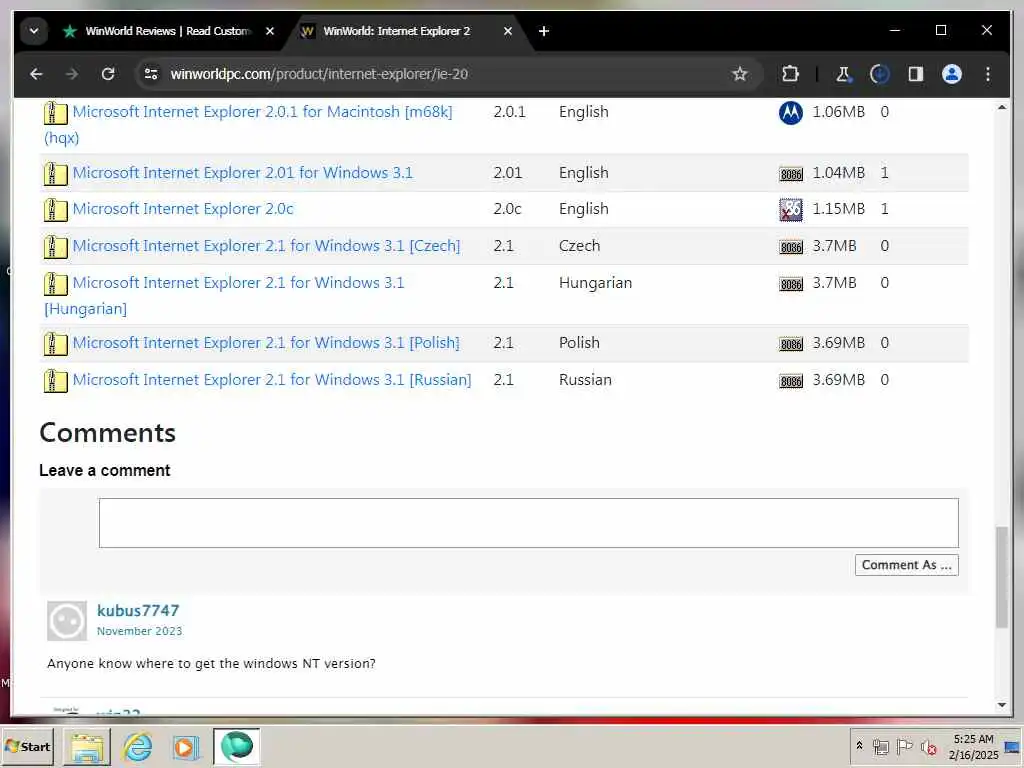Open the downloads indicator icon
The image size is (1024, 768).
click(x=880, y=74)
